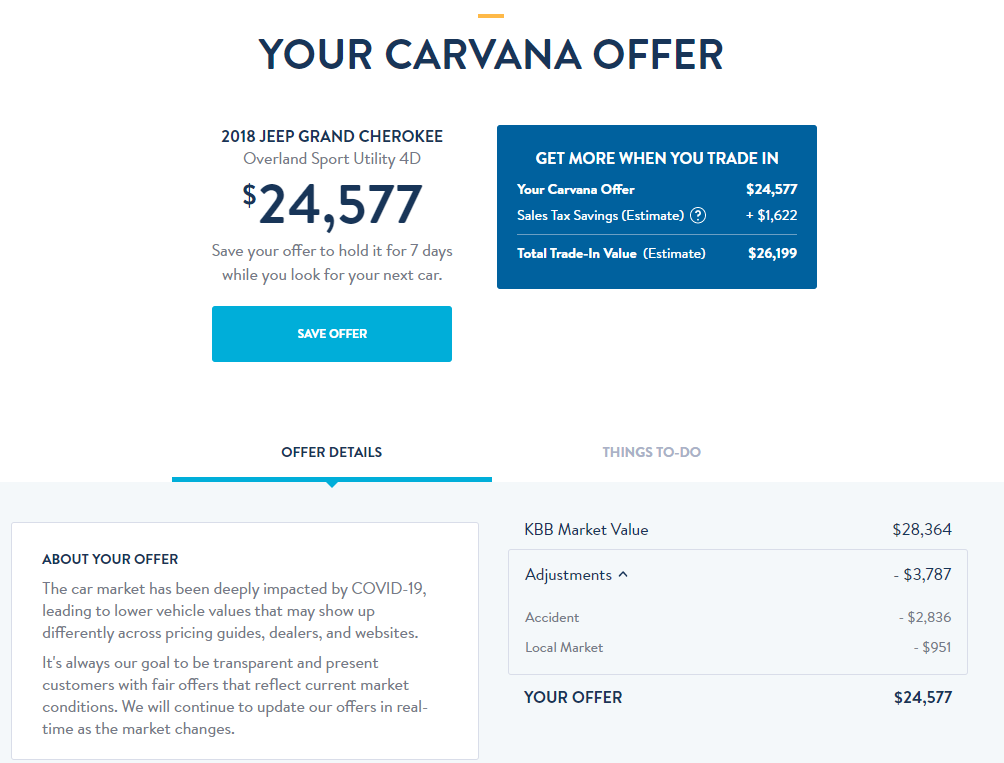The width and height of the screenshot is (1004, 763).
Task: Click the Adjustments label
Action: point(568,575)
